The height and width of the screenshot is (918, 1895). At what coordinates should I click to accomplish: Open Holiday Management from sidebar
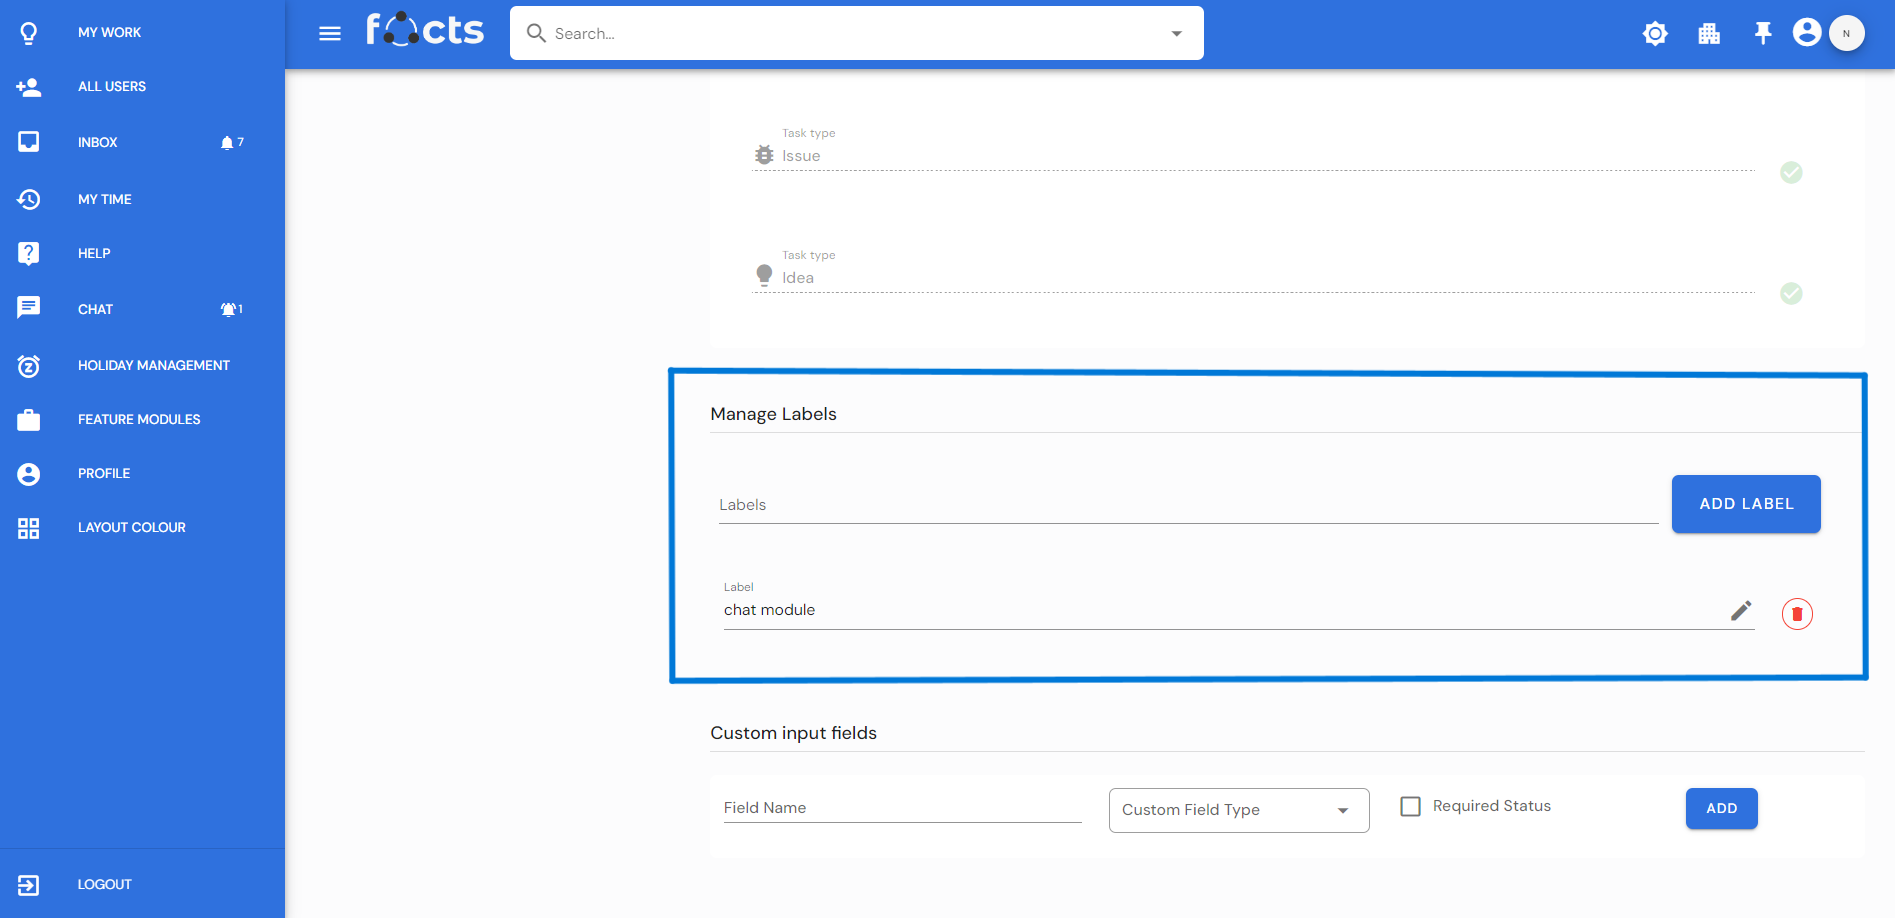click(153, 365)
